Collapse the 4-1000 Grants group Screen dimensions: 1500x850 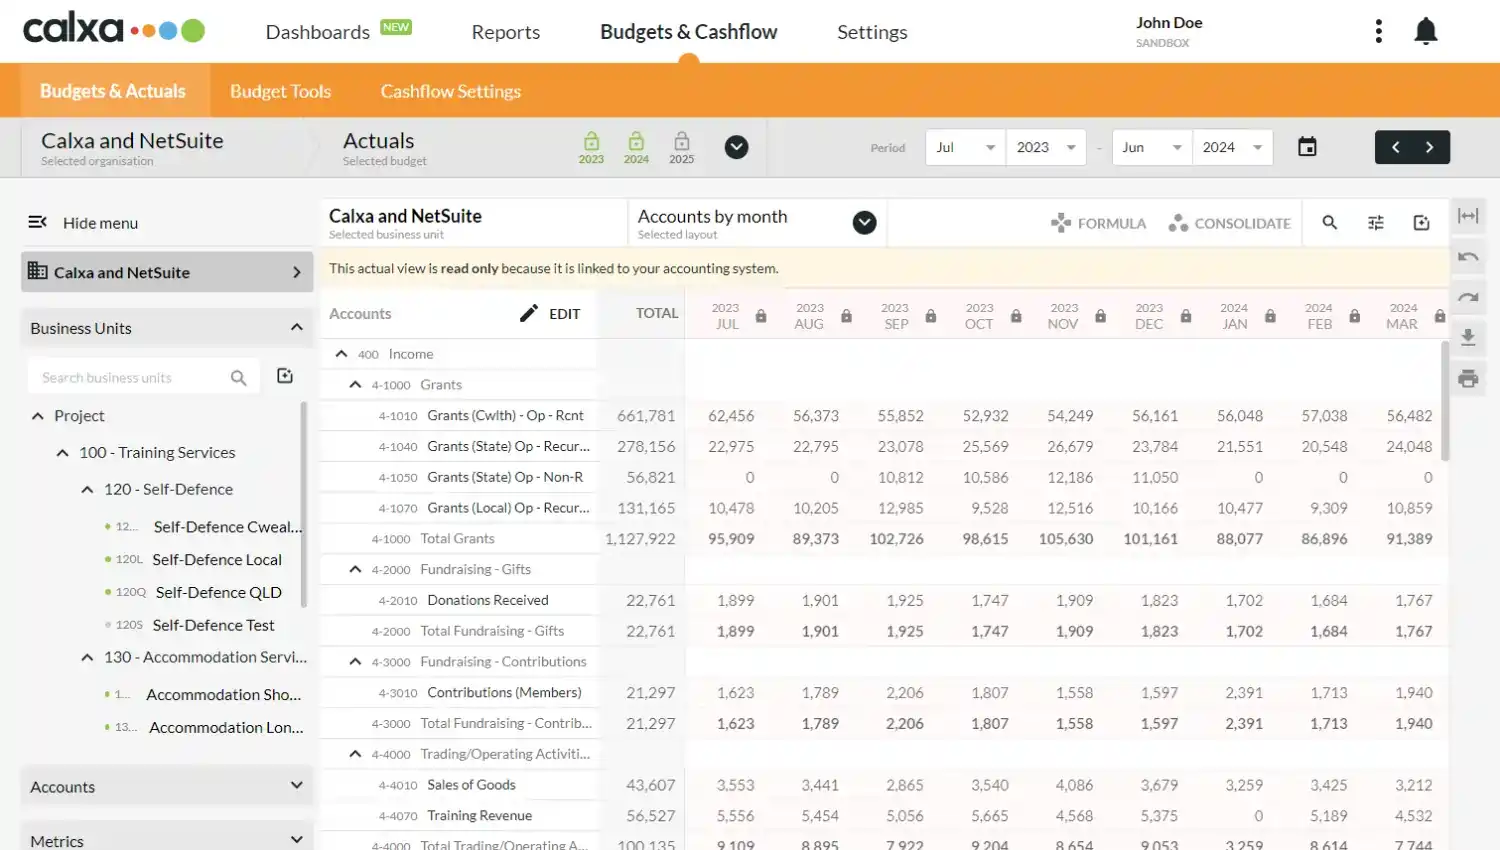coord(355,384)
